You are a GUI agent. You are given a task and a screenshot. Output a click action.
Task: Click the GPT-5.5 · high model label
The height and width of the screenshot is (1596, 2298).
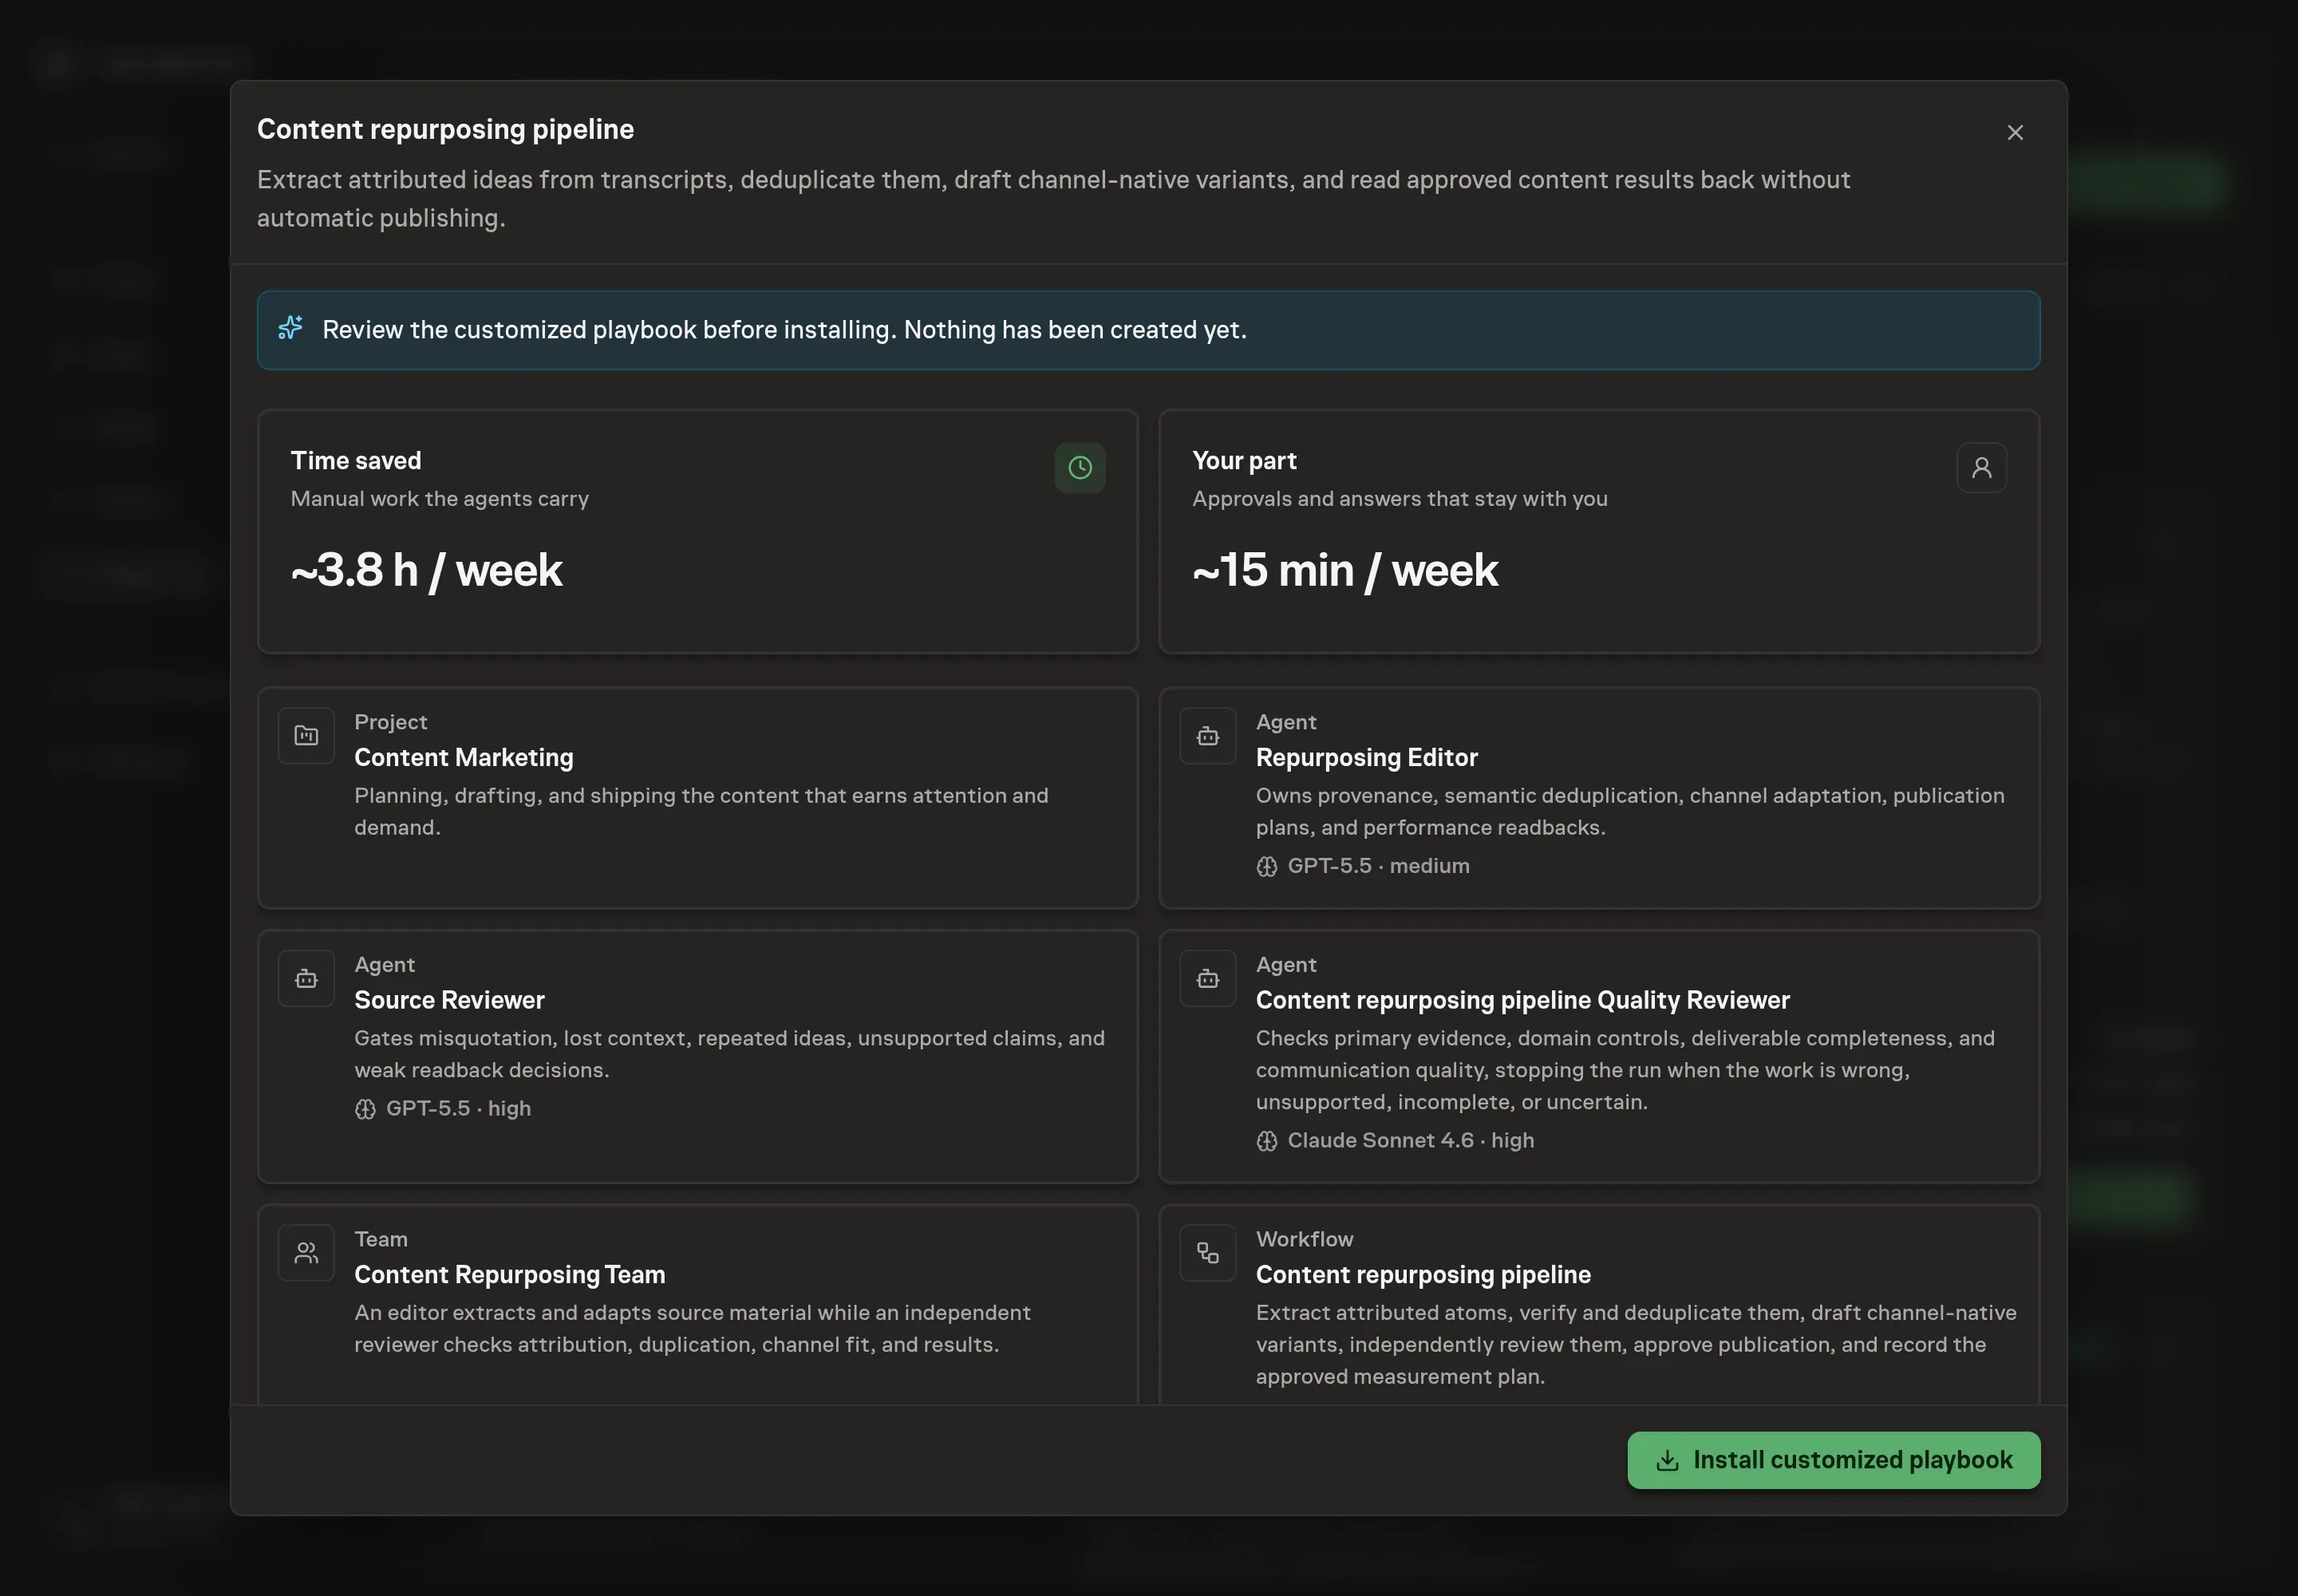pyautogui.click(x=458, y=1108)
